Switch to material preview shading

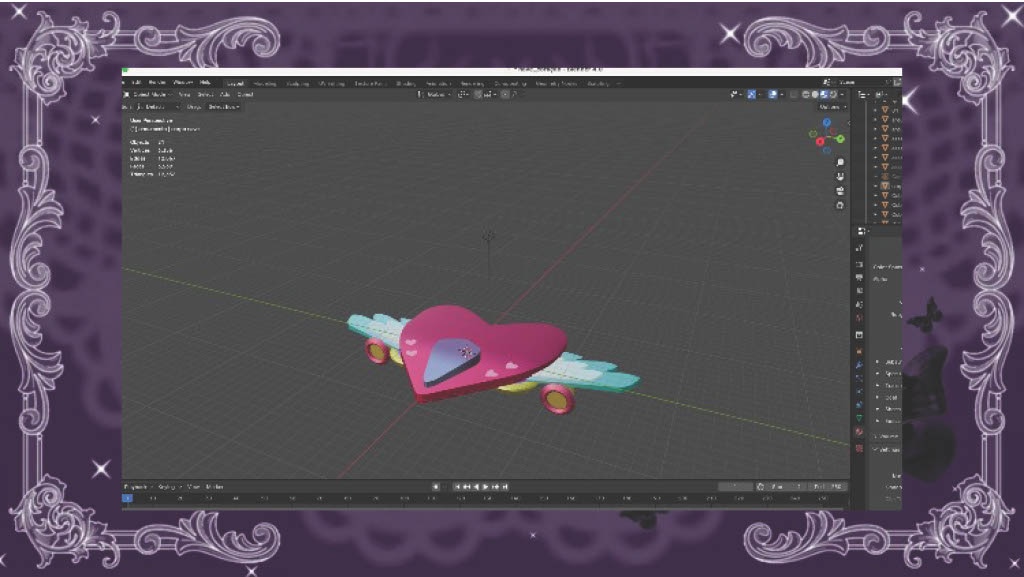(x=824, y=95)
